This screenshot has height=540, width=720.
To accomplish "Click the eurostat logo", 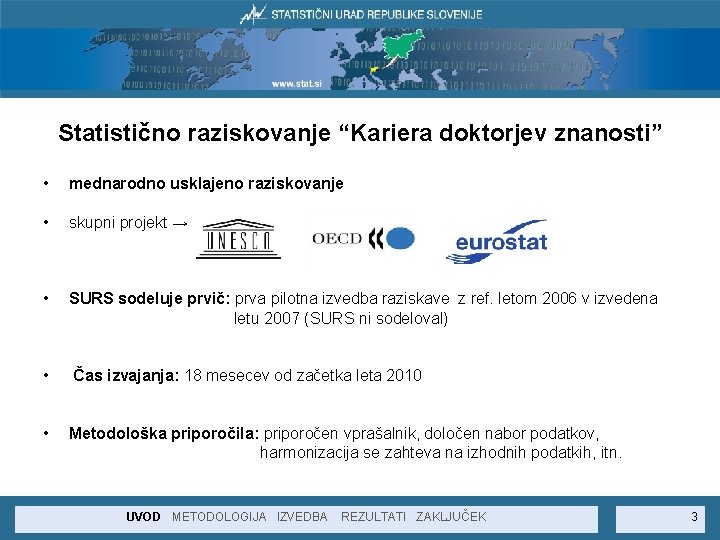I will [497, 242].
